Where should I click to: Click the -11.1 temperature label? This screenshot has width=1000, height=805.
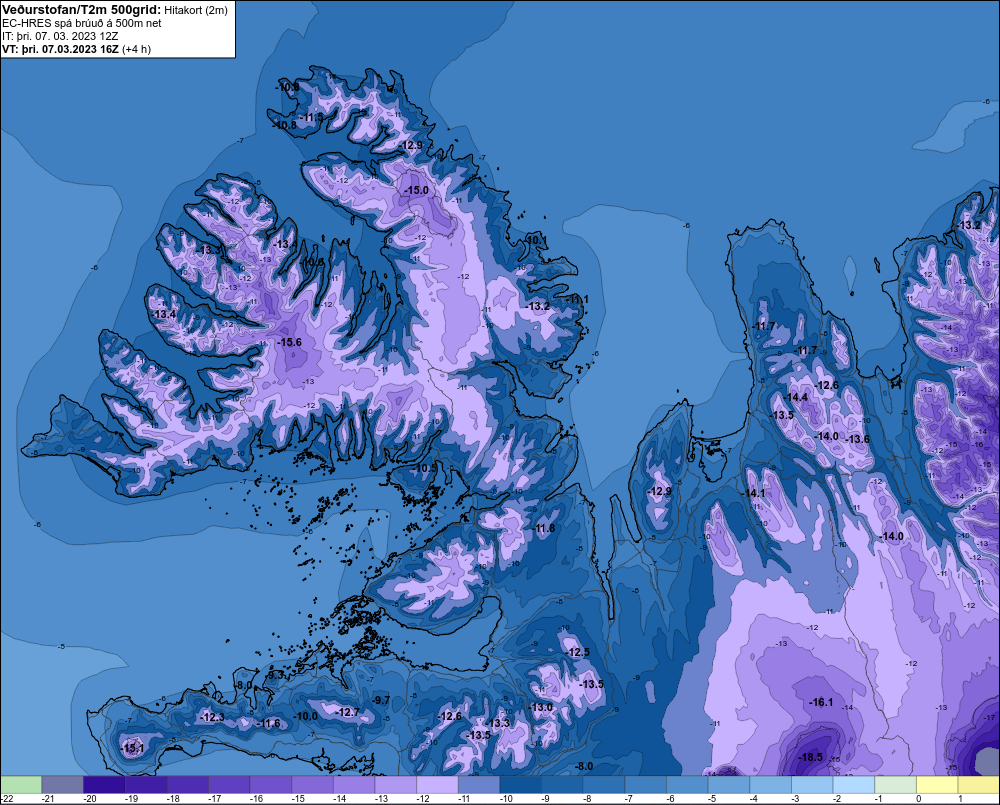coord(578,299)
